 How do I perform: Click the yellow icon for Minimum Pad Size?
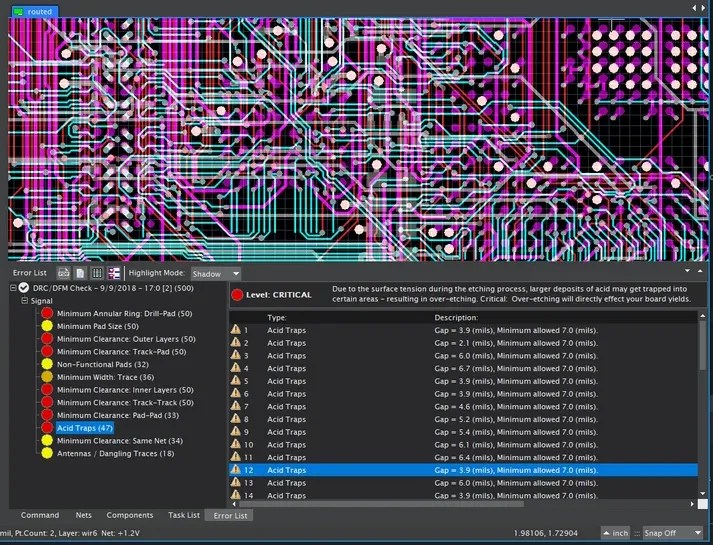point(47,326)
